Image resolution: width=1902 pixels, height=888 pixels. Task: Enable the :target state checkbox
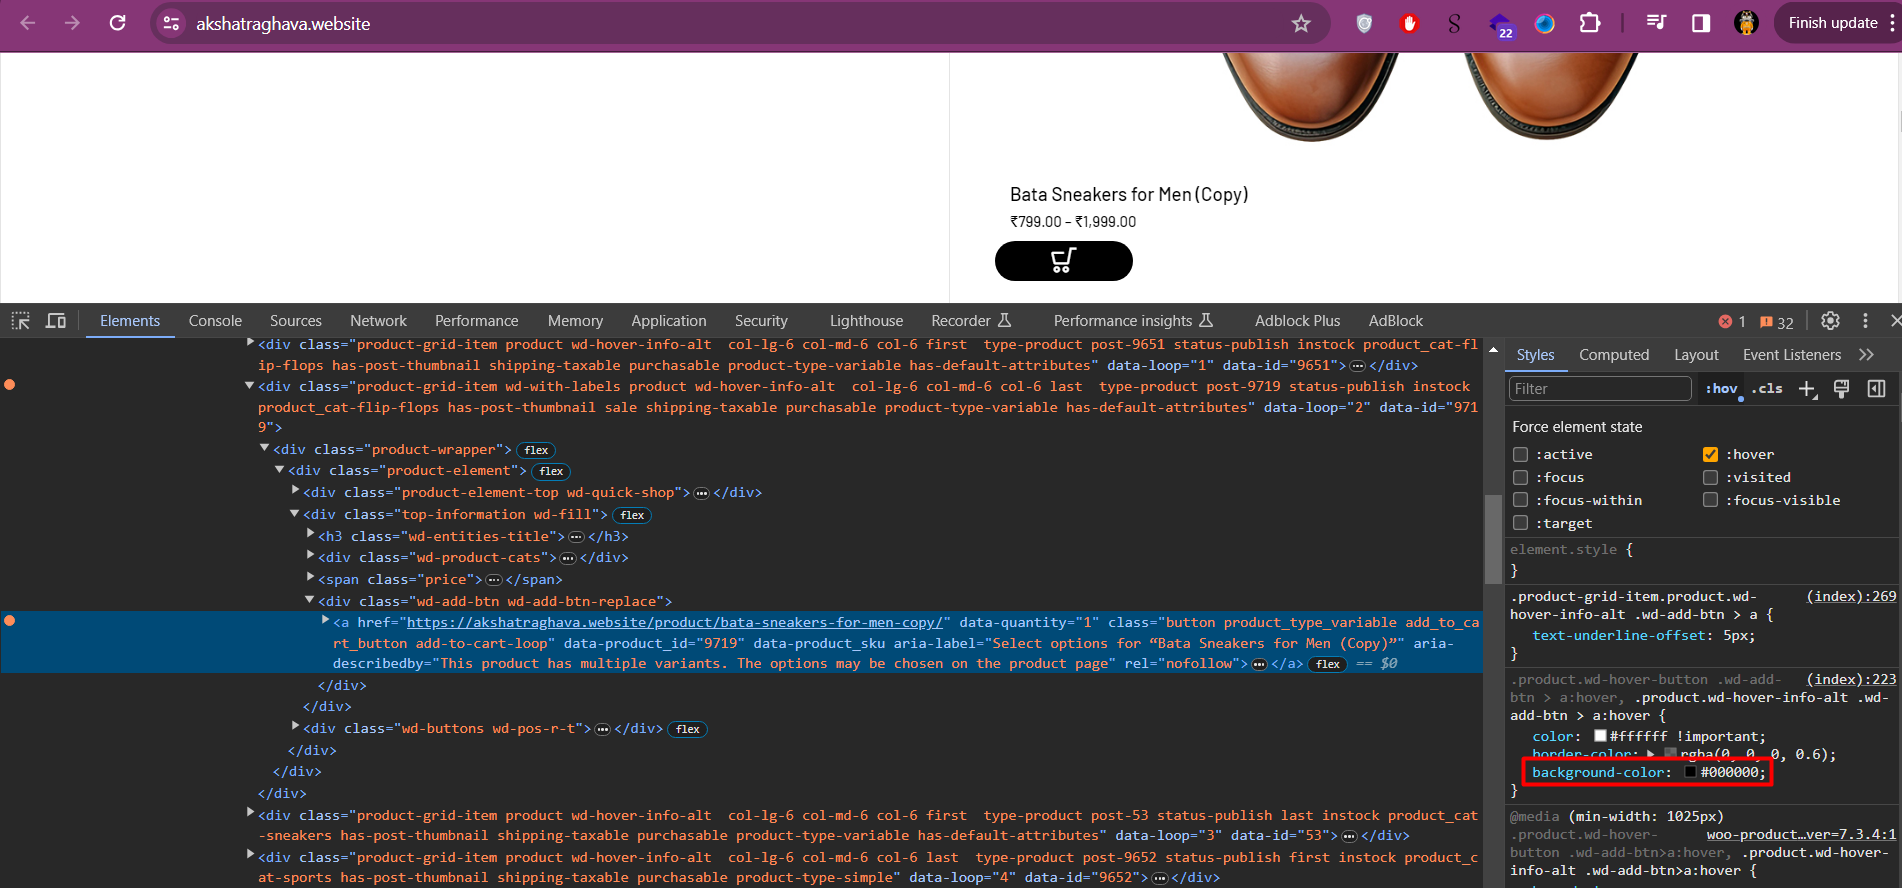(1520, 523)
